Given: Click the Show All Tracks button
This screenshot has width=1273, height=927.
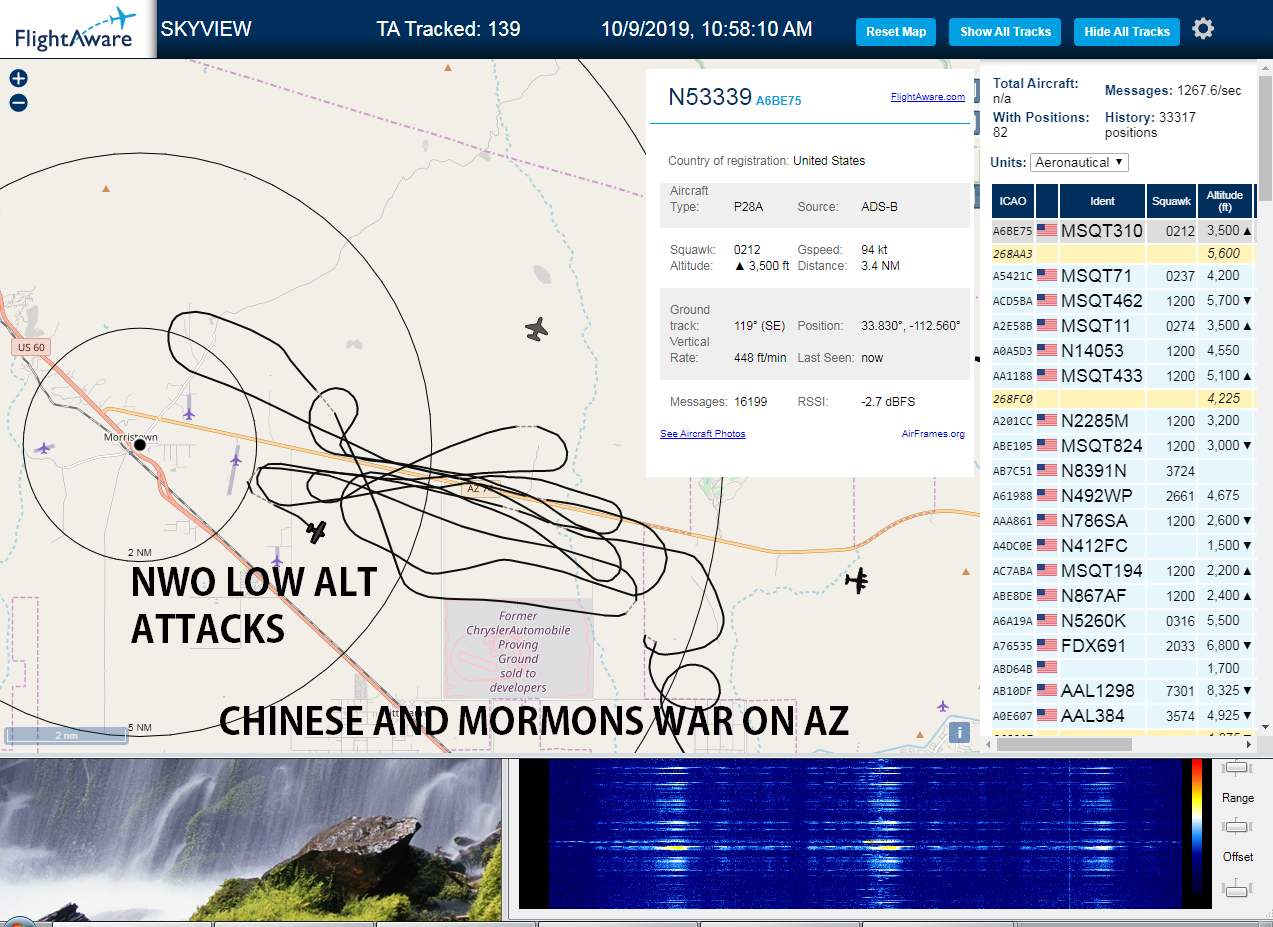Looking at the screenshot, I should click(x=1005, y=32).
